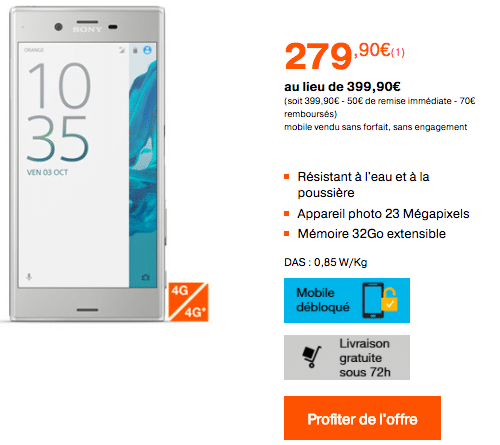This screenshot has width=500, height=445.
Task: Click the Résistant à l'eau bullet point
Action: 363,185
